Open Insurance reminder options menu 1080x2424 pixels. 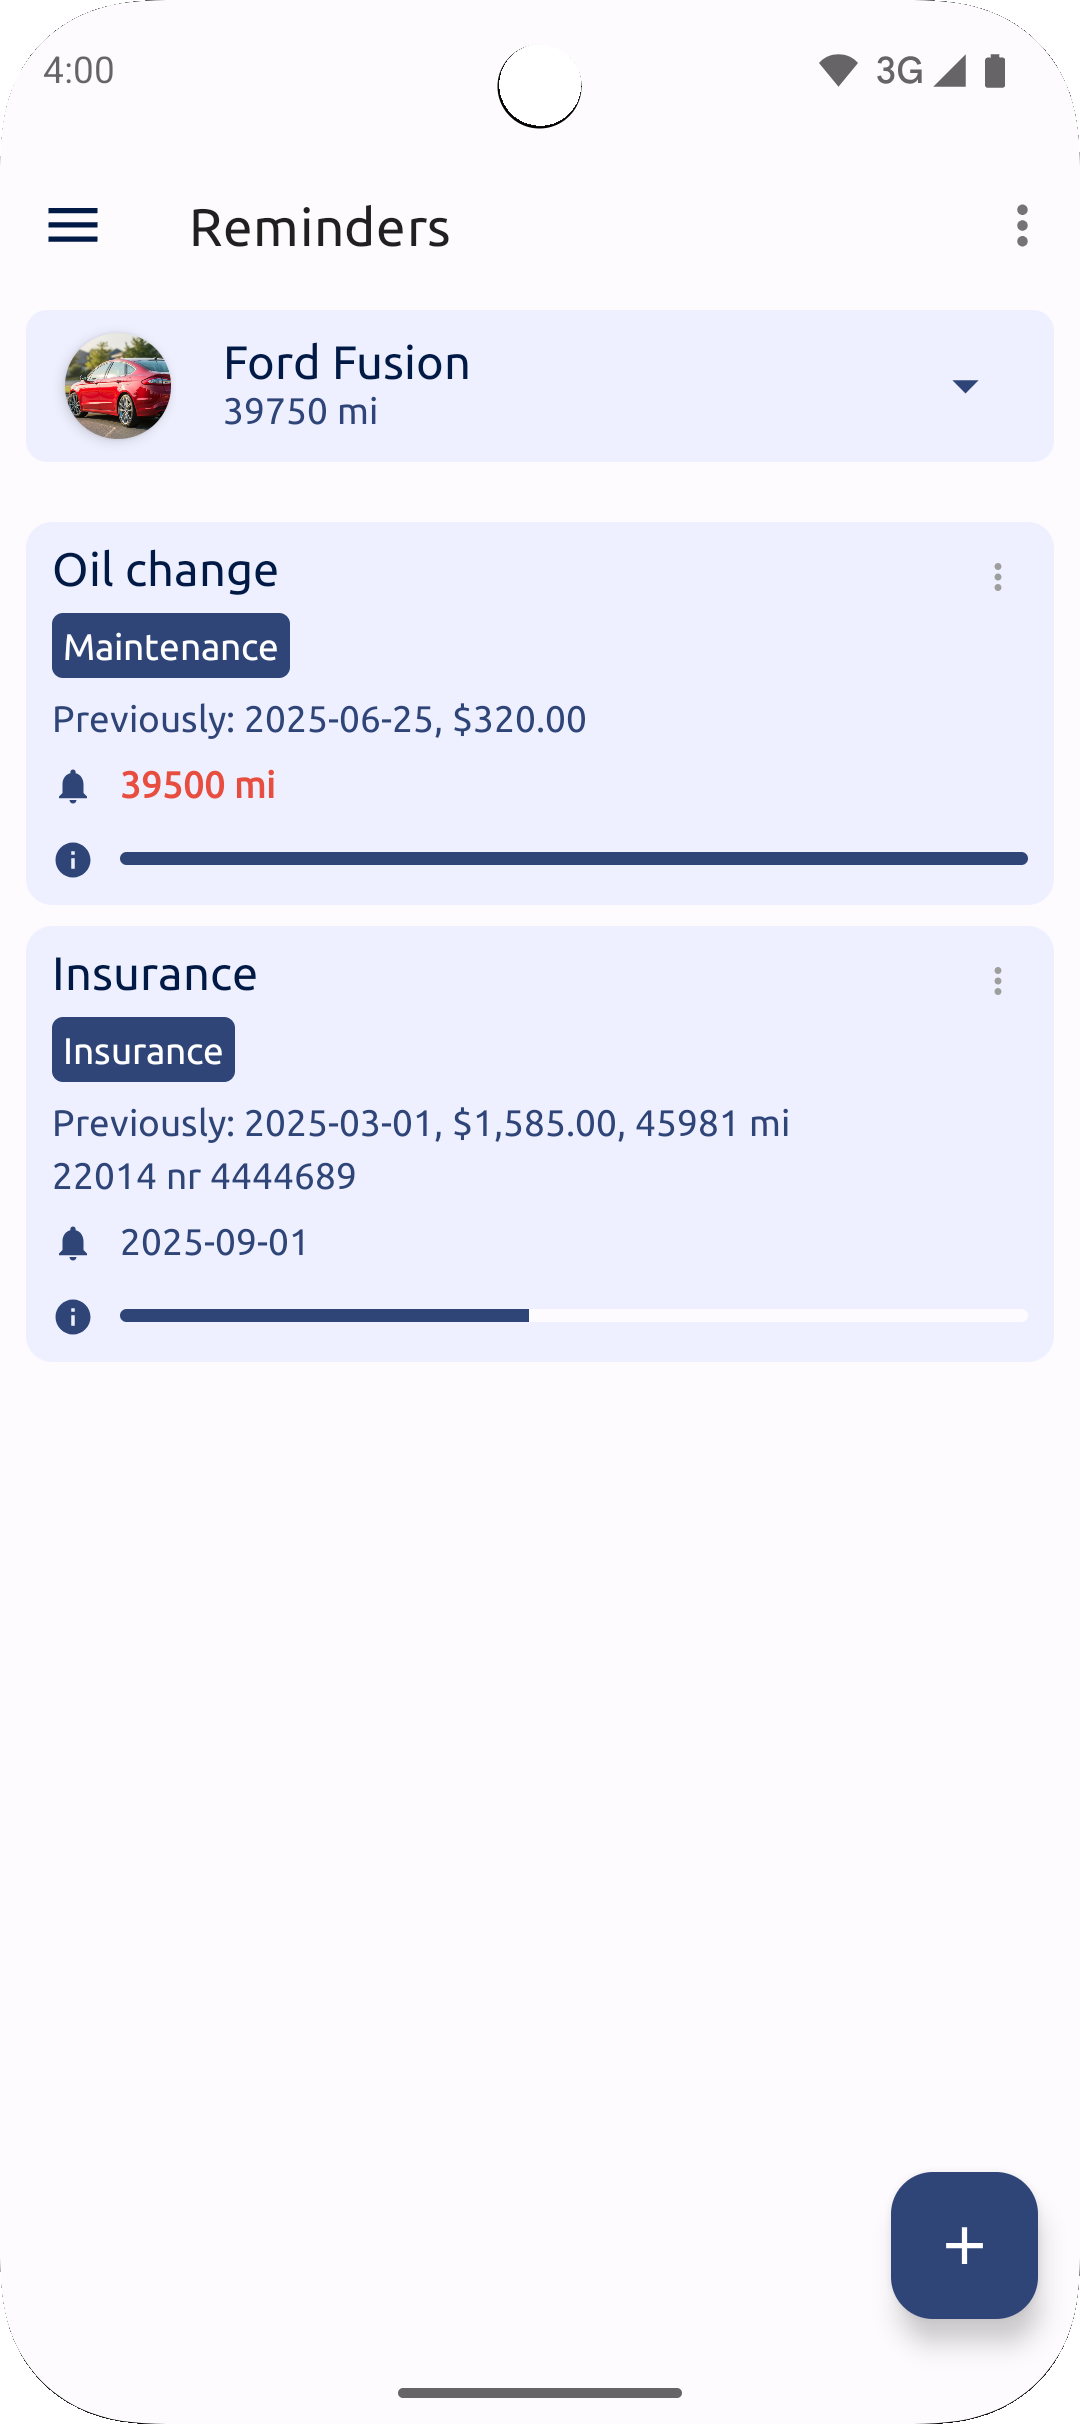click(x=997, y=981)
